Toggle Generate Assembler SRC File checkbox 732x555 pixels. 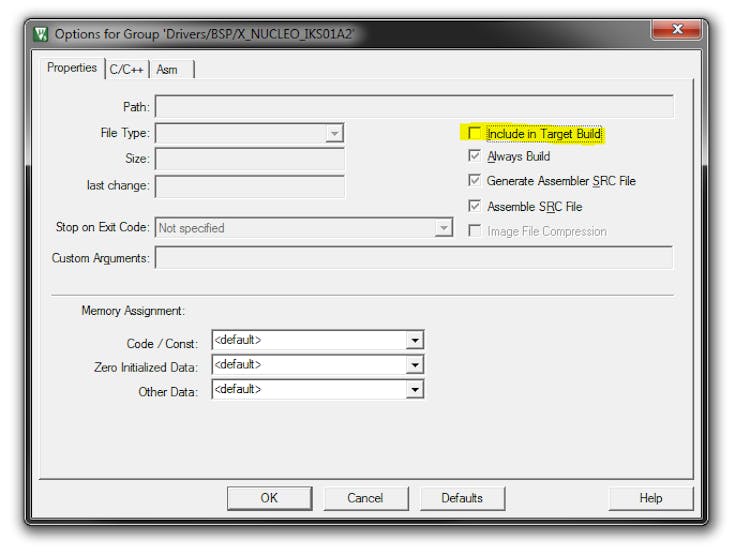(474, 180)
